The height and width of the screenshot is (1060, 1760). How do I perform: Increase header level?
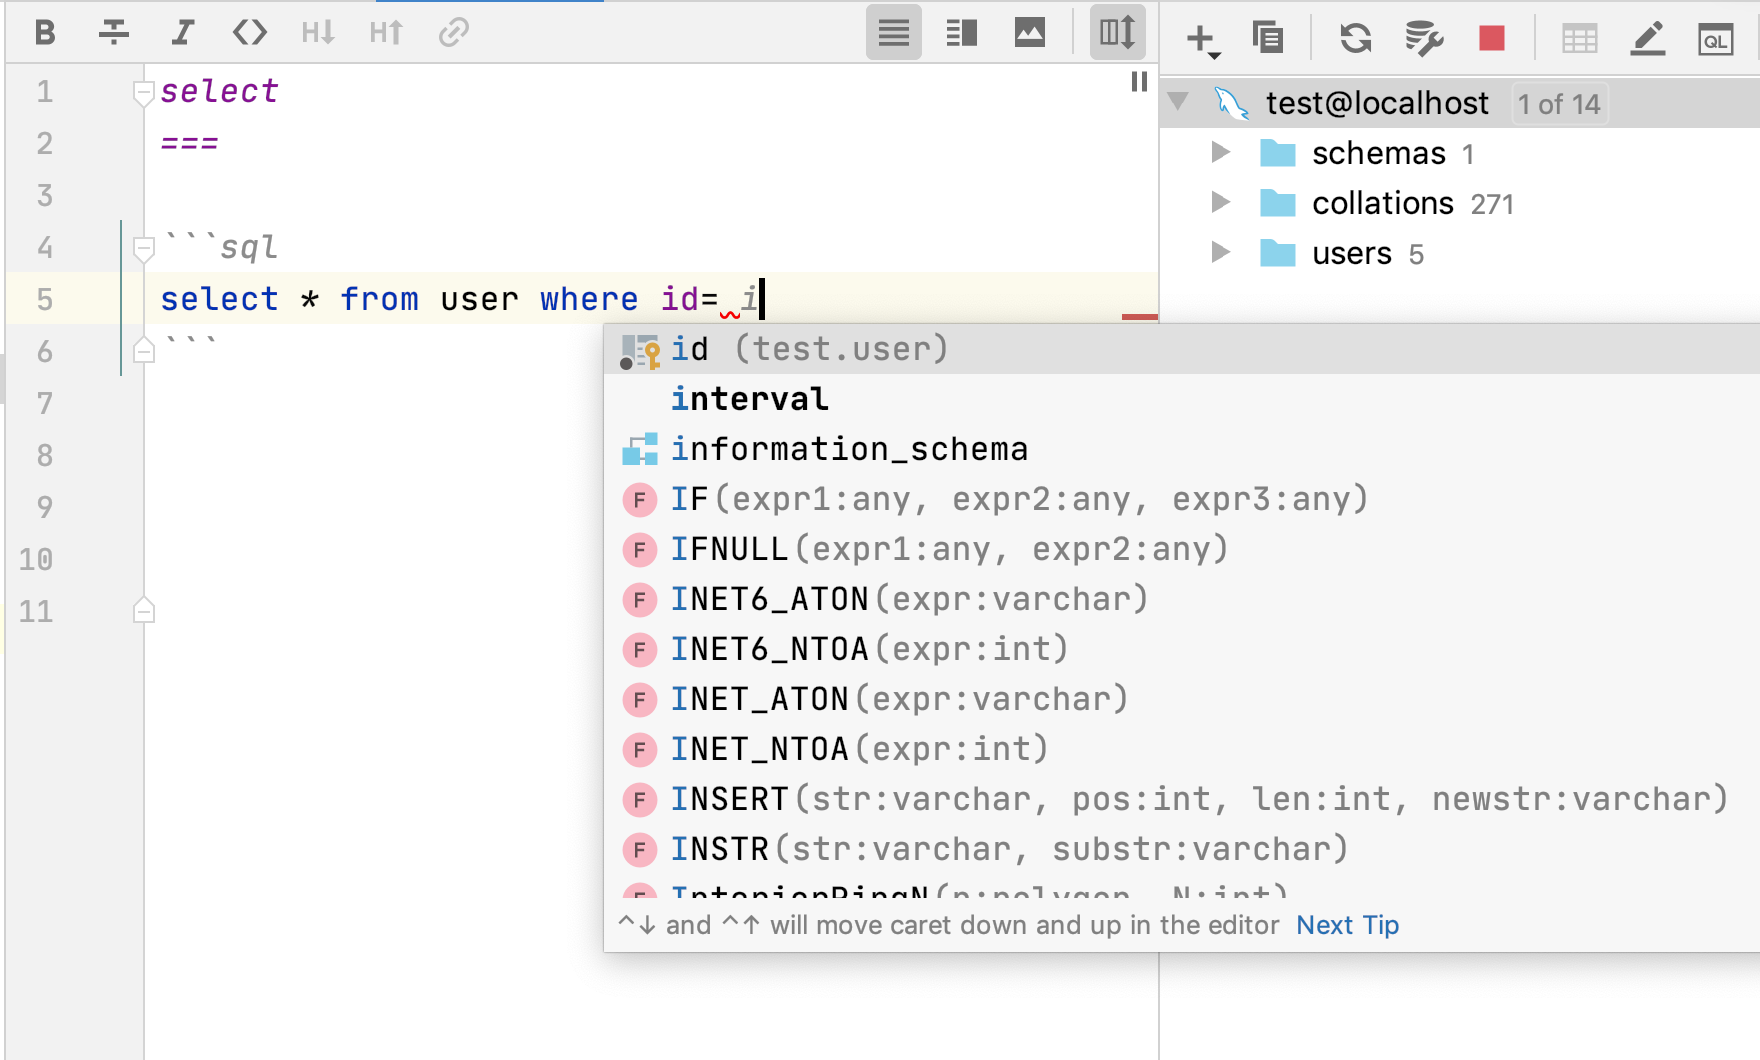point(386,32)
